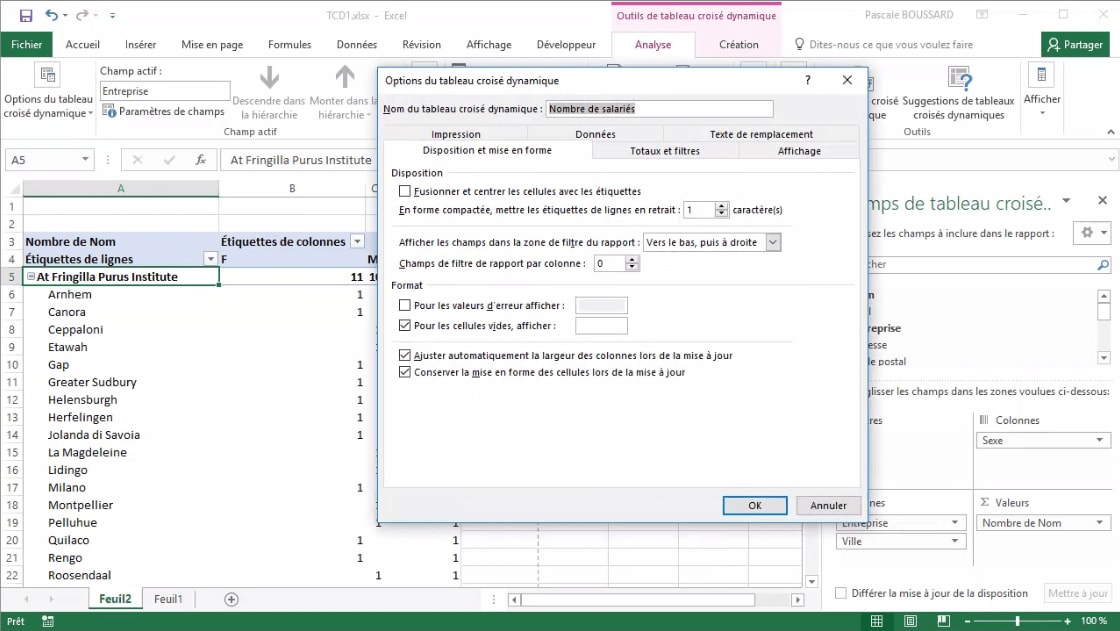Click the Nom du tableau croisé dynamique field
Screen dimensions: 1120x631
[659, 109]
